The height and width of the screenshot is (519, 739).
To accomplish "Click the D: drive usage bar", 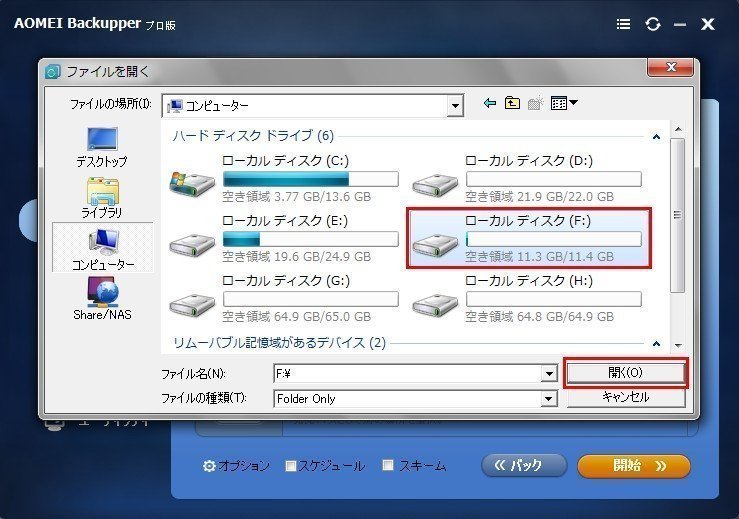I will point(554,179).
